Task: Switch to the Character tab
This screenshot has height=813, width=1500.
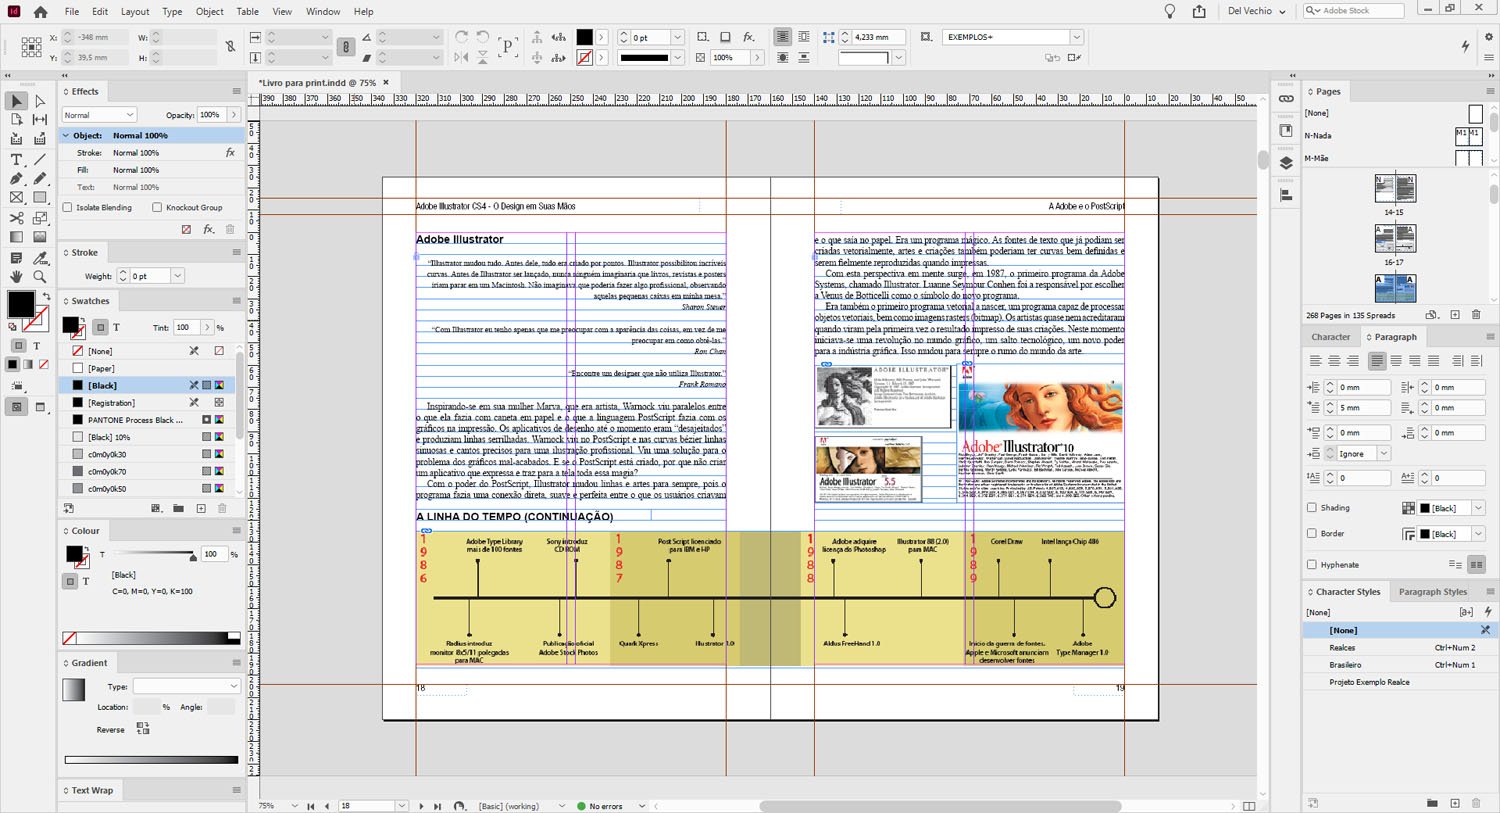Action: coord(1330,337)
